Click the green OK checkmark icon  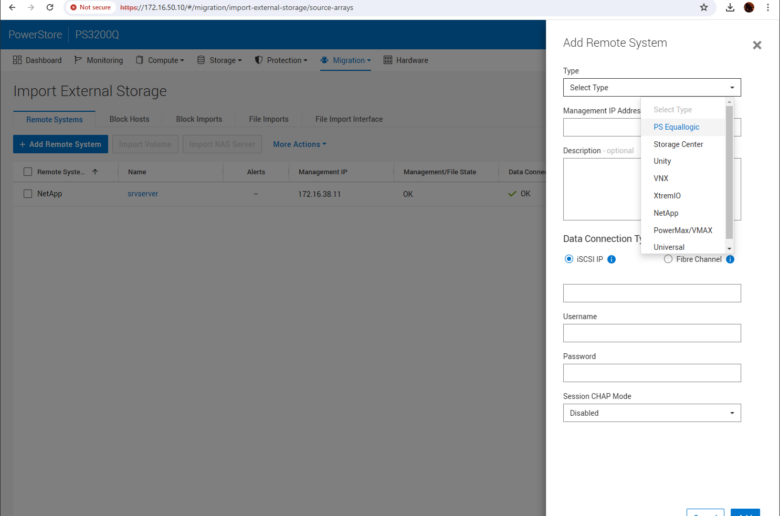pyautogui.click(x=512, y=194)
